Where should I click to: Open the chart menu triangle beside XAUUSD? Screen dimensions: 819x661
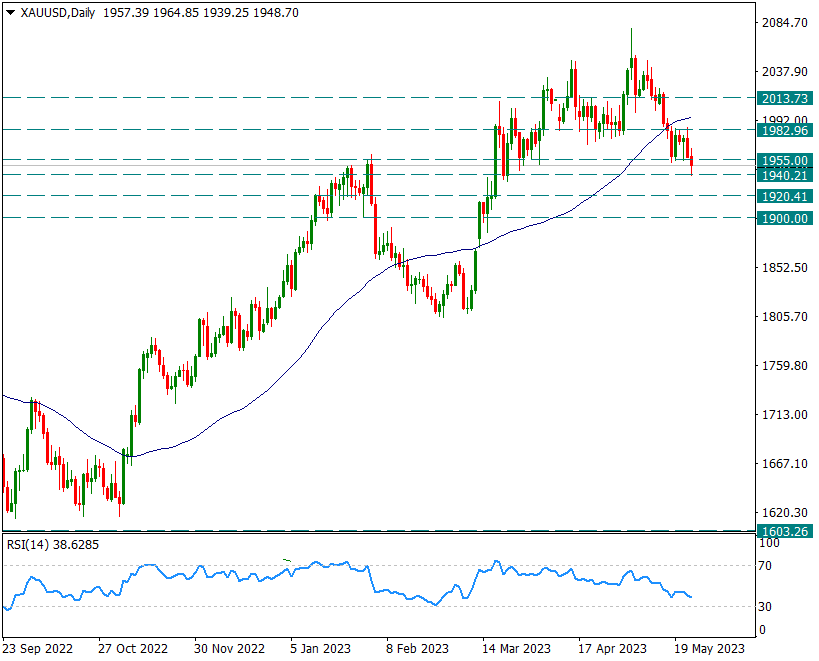(10, 13)
